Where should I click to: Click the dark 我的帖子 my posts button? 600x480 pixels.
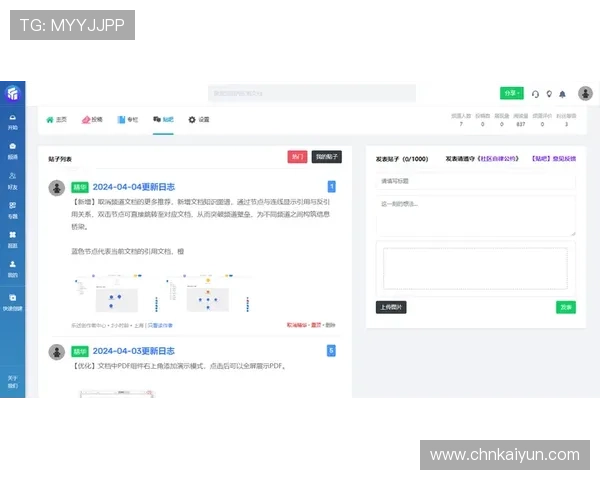point(326,157)
